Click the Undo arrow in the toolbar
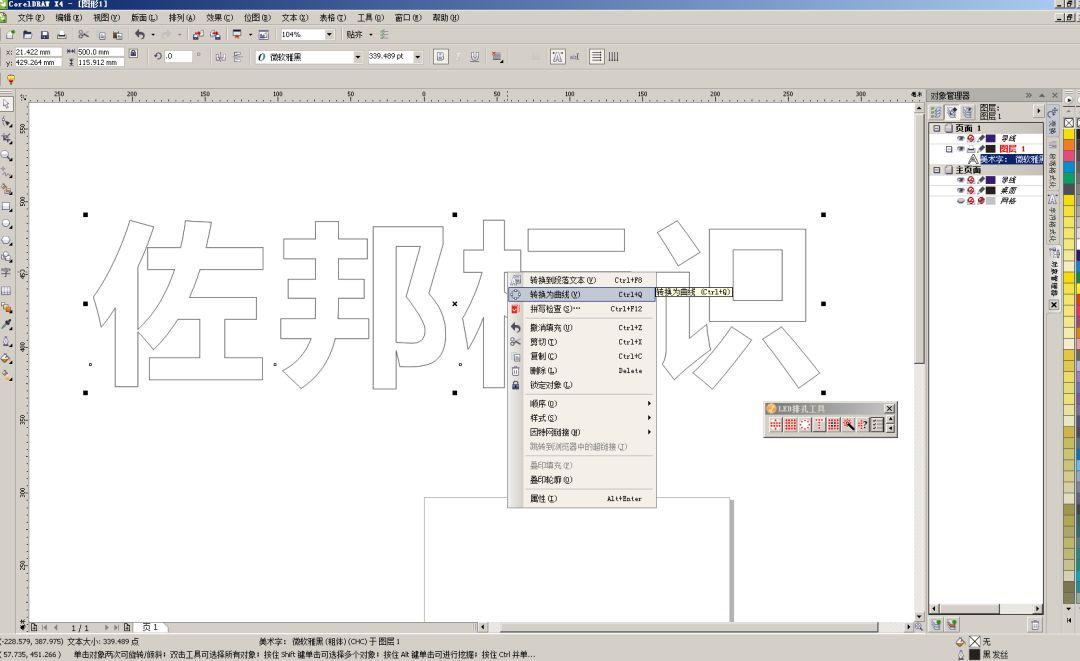The image size is (1080, 661). click(x=140, y=34)
